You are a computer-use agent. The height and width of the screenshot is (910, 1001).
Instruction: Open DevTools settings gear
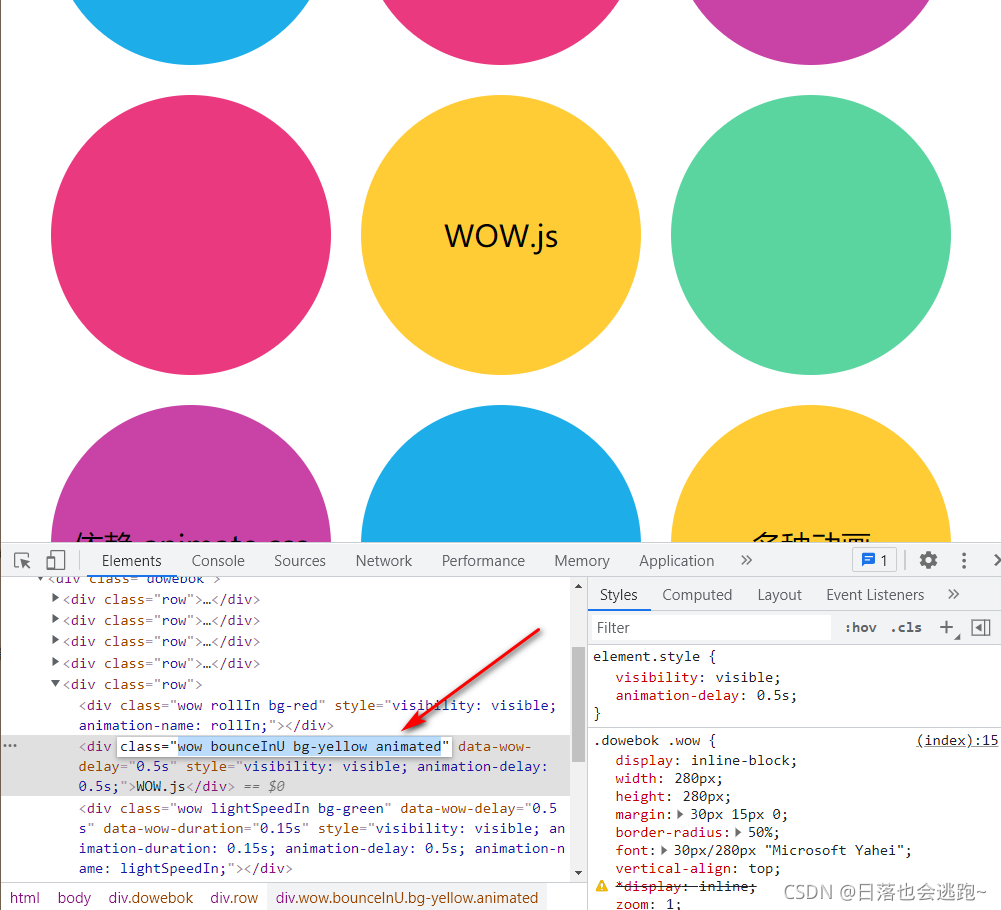point(928,560)
